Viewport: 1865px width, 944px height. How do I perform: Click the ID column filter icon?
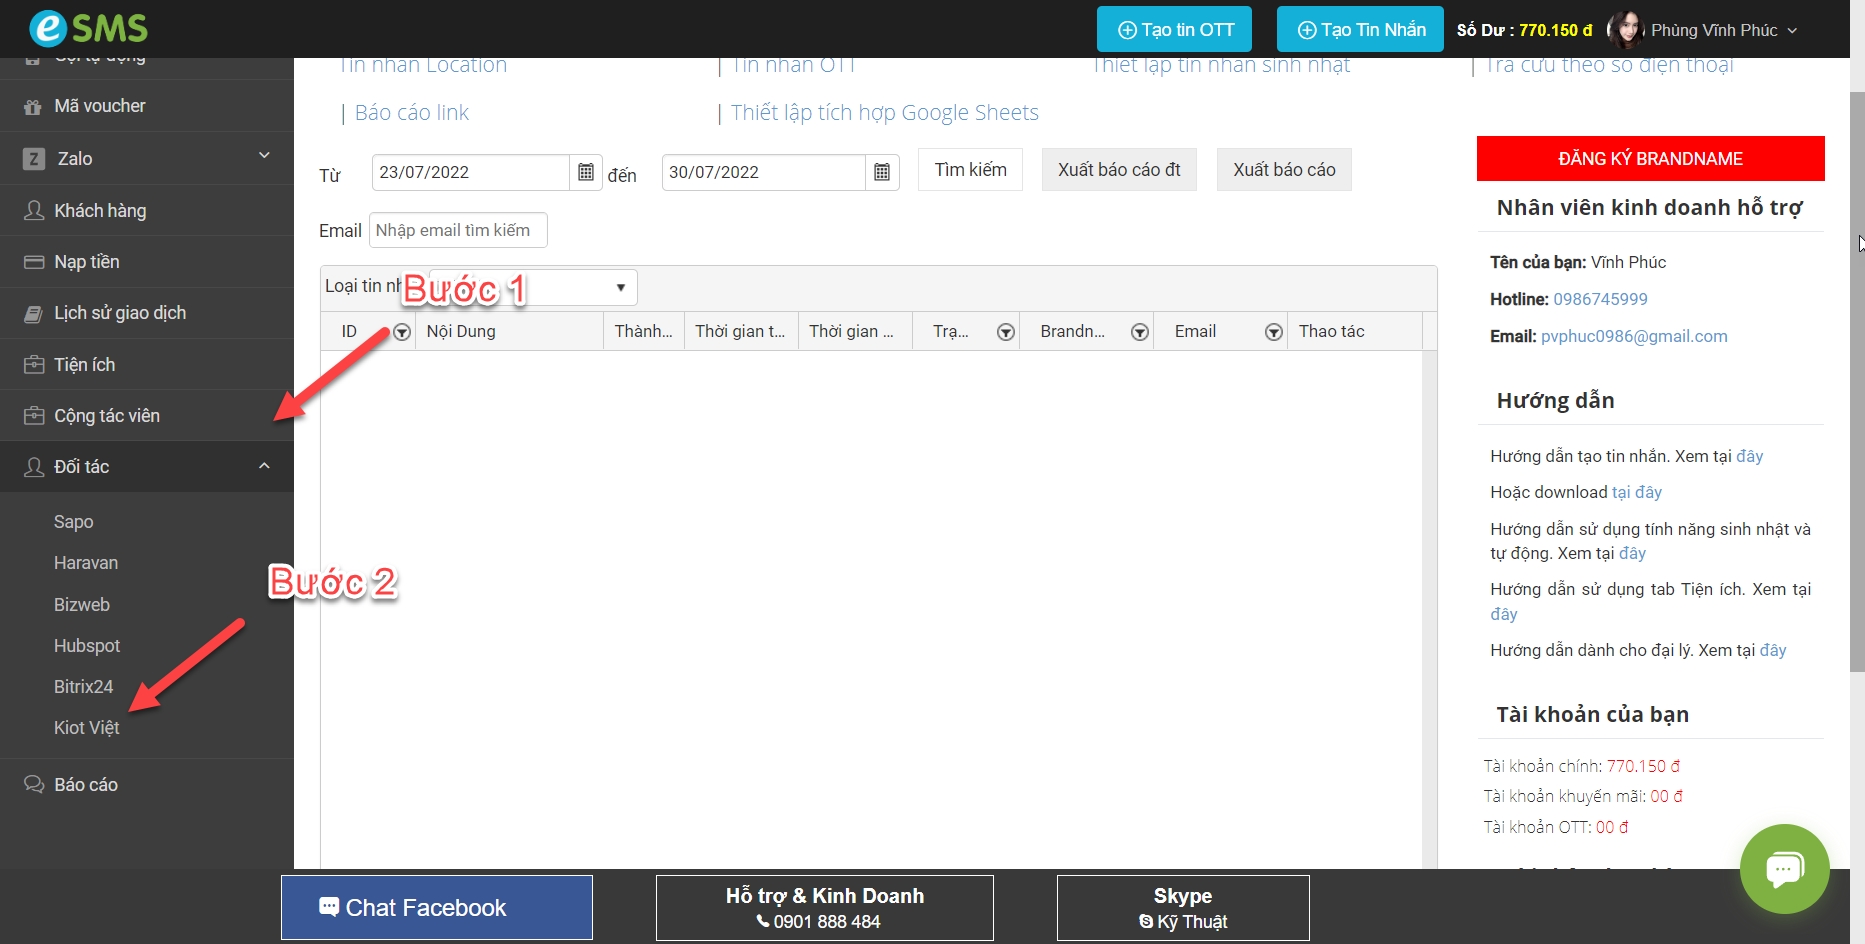[x=402, y=332]
